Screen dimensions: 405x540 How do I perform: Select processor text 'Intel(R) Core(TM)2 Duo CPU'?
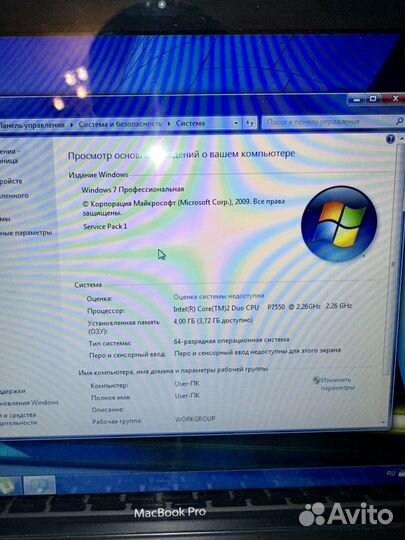coord(216,308)
